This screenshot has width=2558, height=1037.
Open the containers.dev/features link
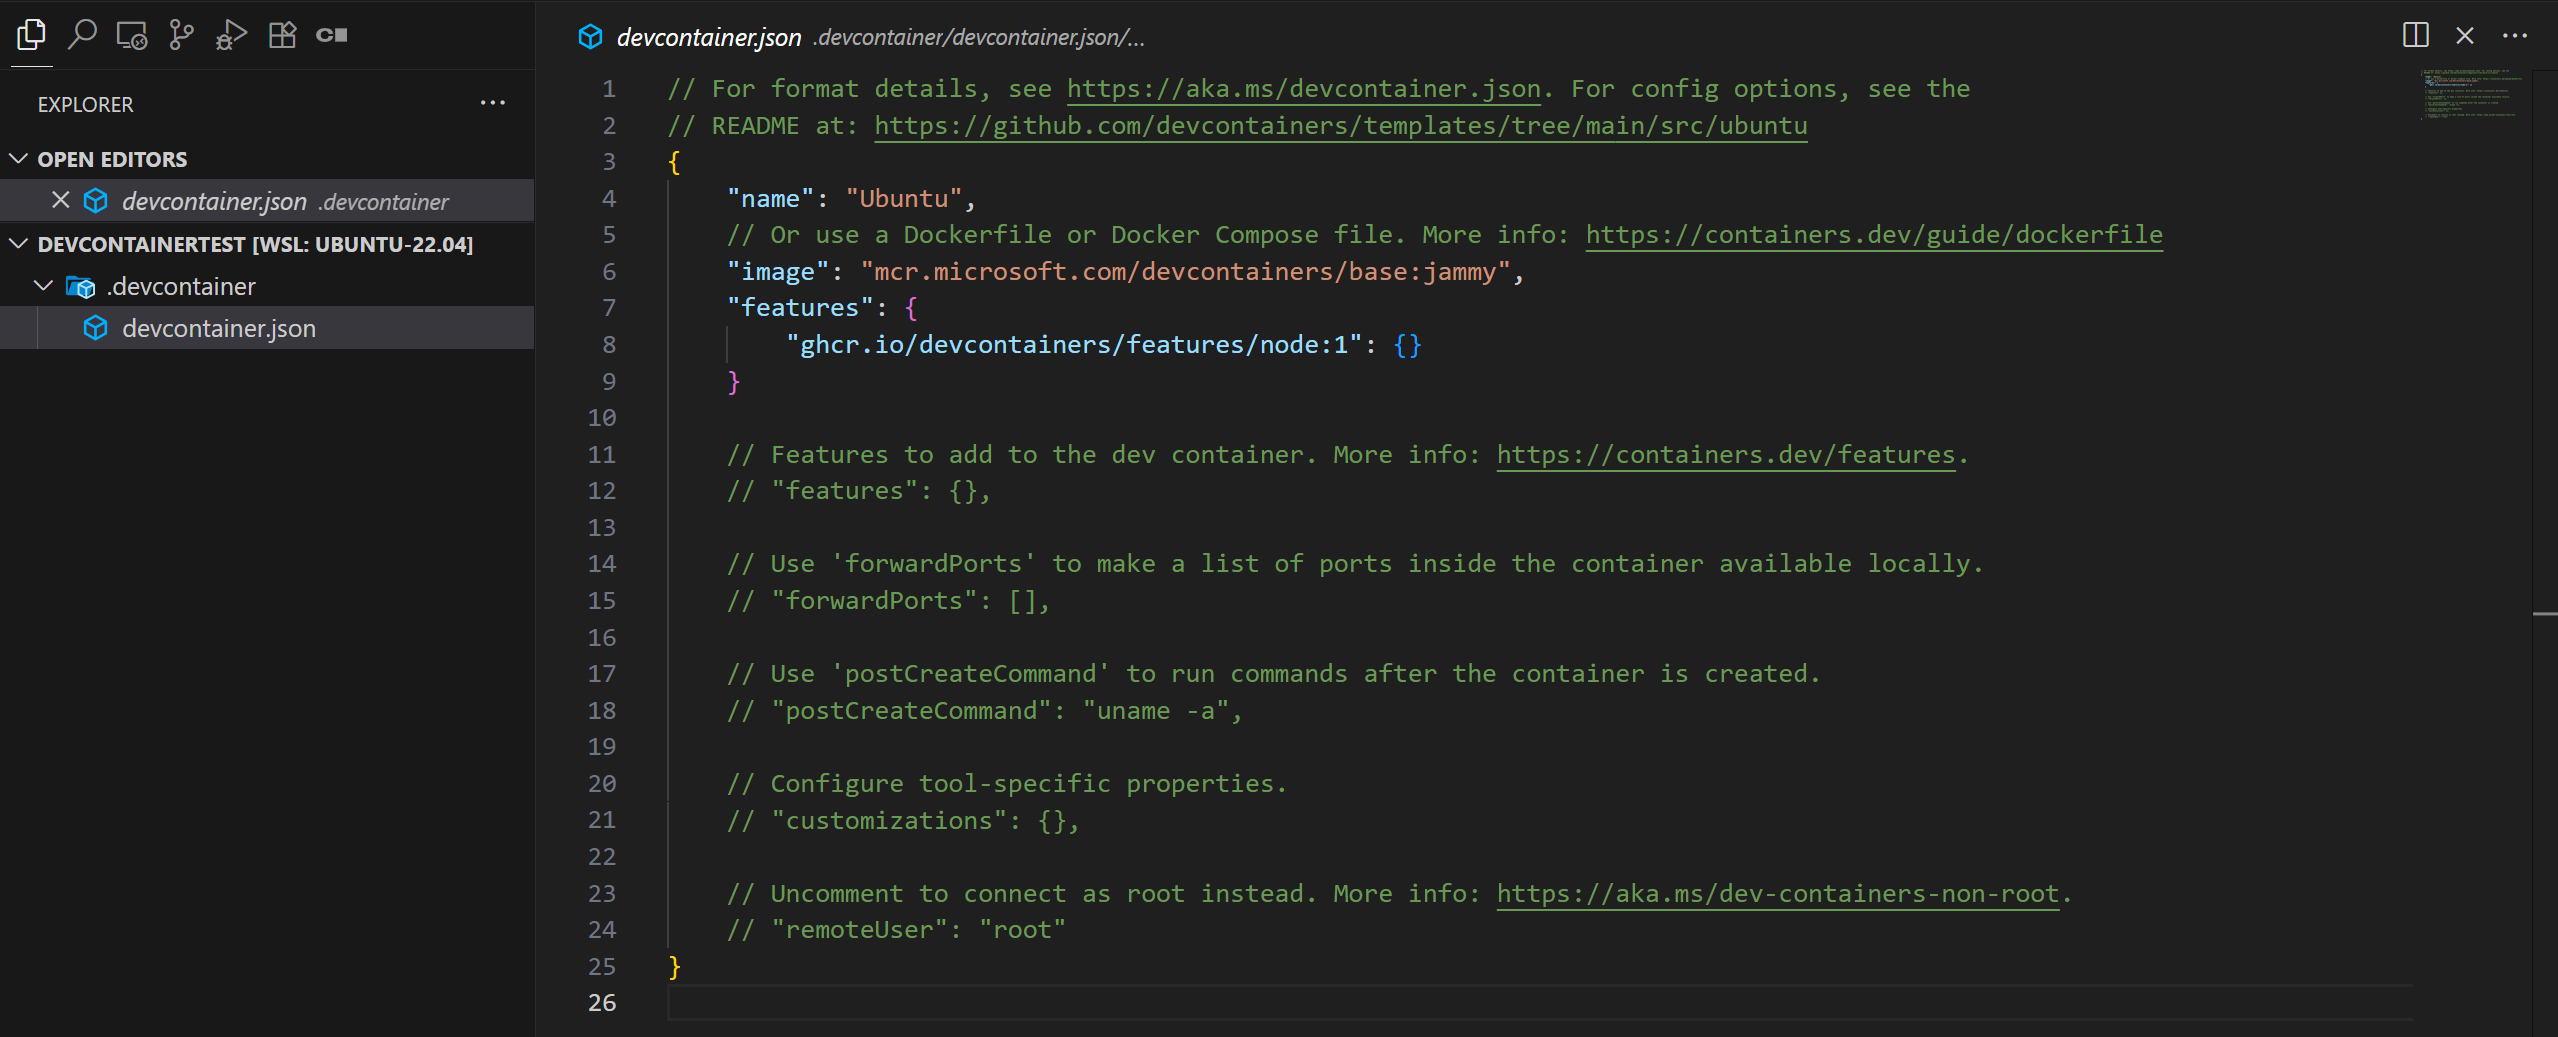point(1725,455)
